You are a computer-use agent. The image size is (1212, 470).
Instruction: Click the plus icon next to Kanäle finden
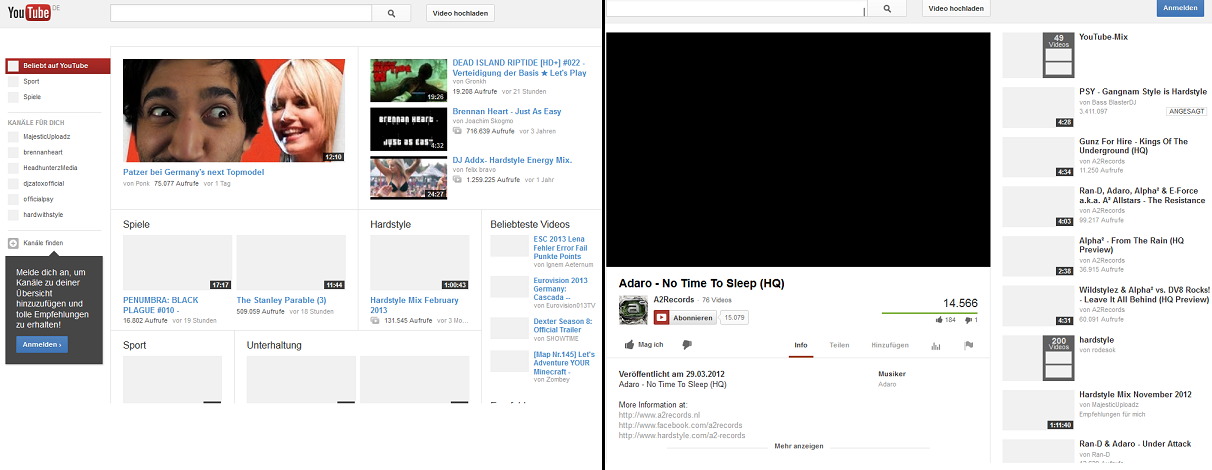[x=13, y=243]
